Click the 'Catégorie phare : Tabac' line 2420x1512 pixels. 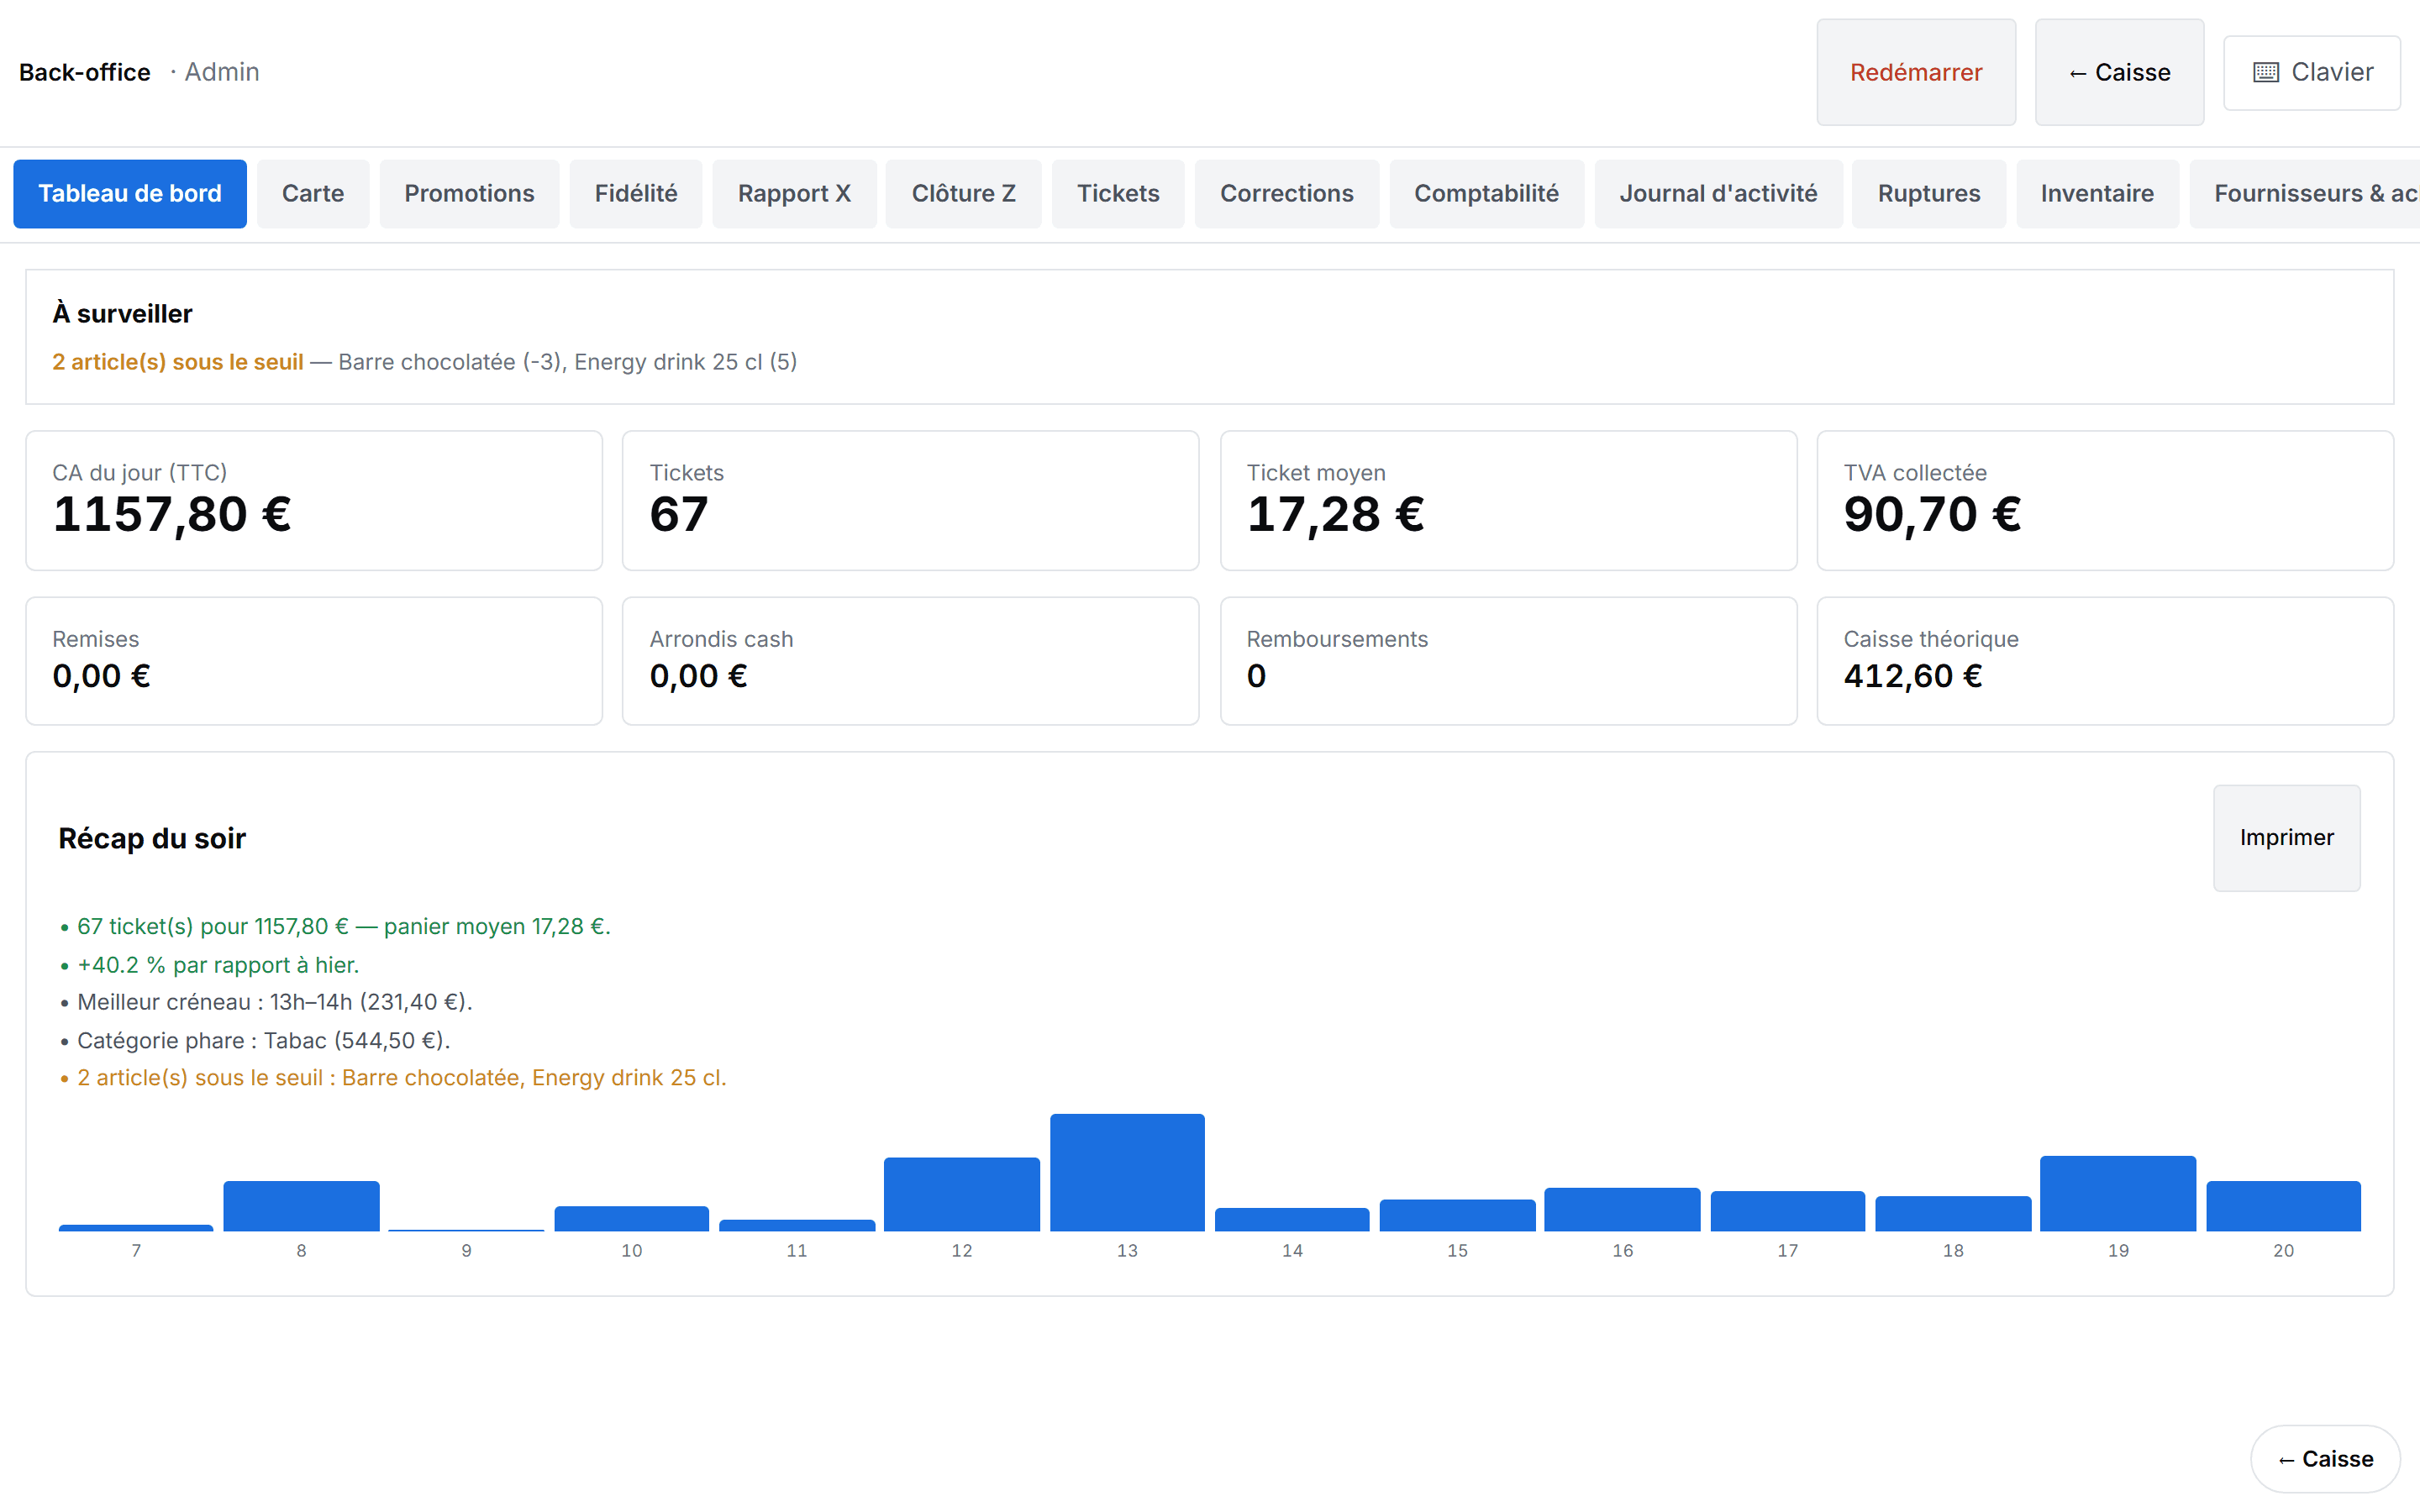pyautogui.click(x=255, y=1040)
